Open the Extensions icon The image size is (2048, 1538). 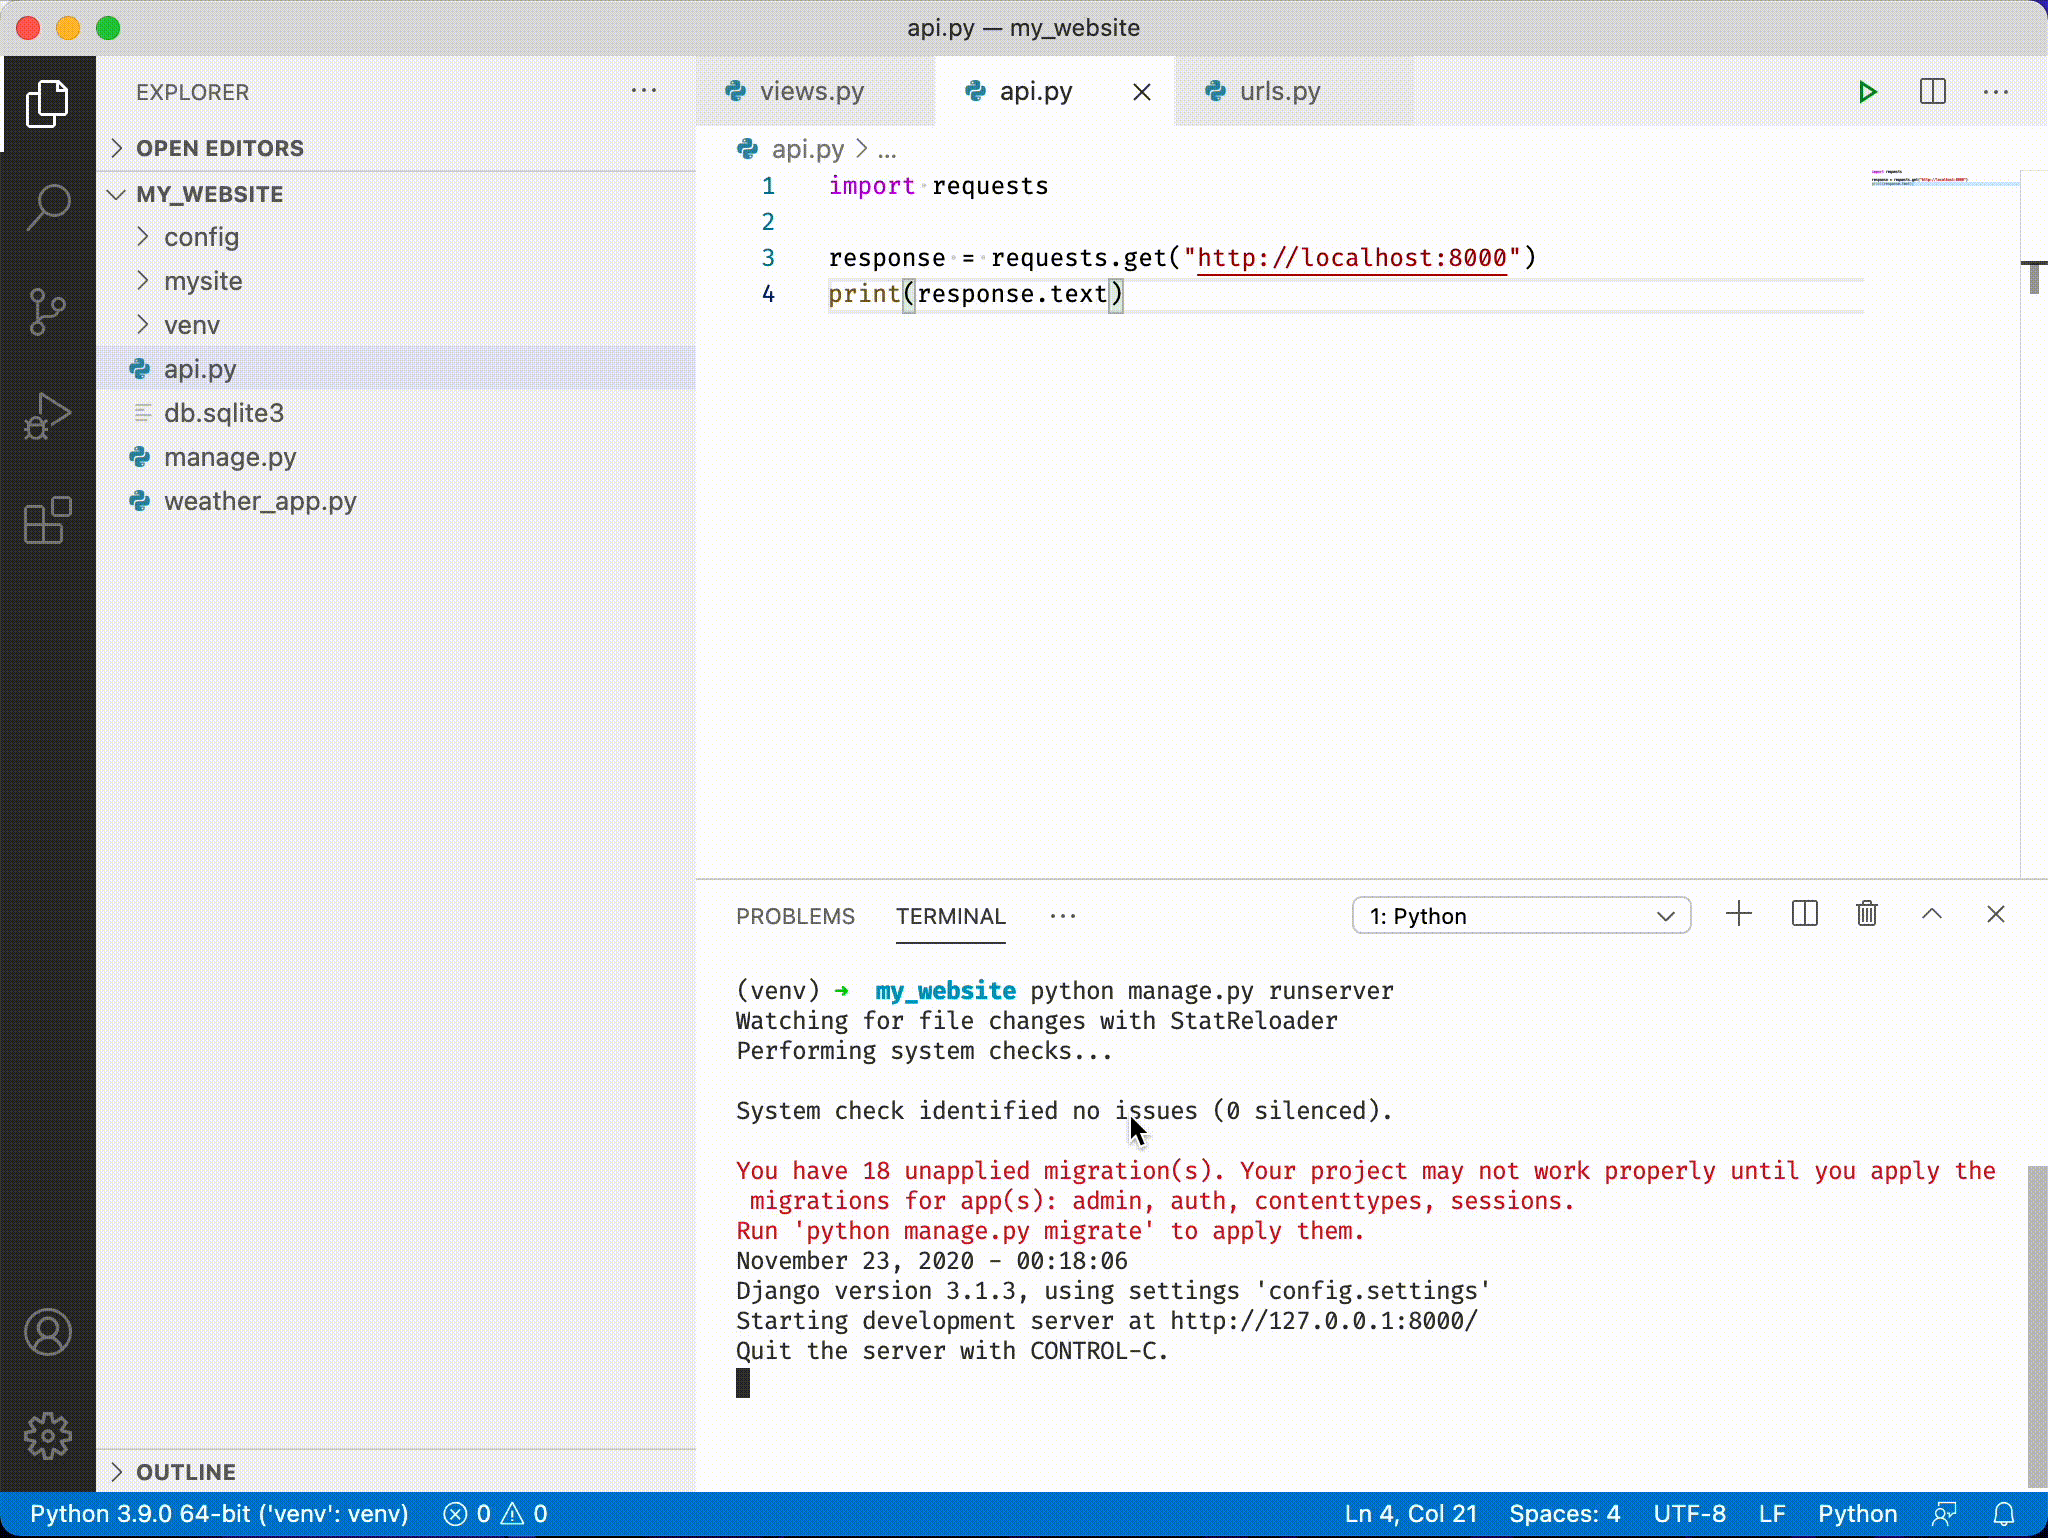pyautogui.click(x=47, y=521)
